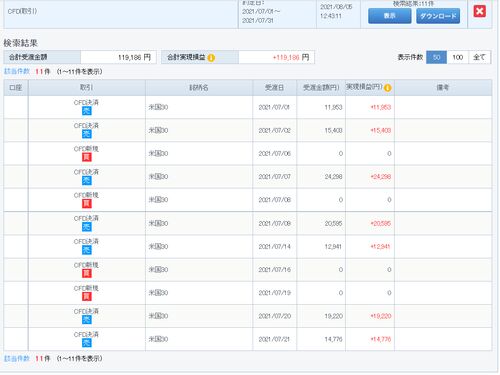Click the ダウンロード button
This screenshot has width=500, height=375.
point(438,16)
